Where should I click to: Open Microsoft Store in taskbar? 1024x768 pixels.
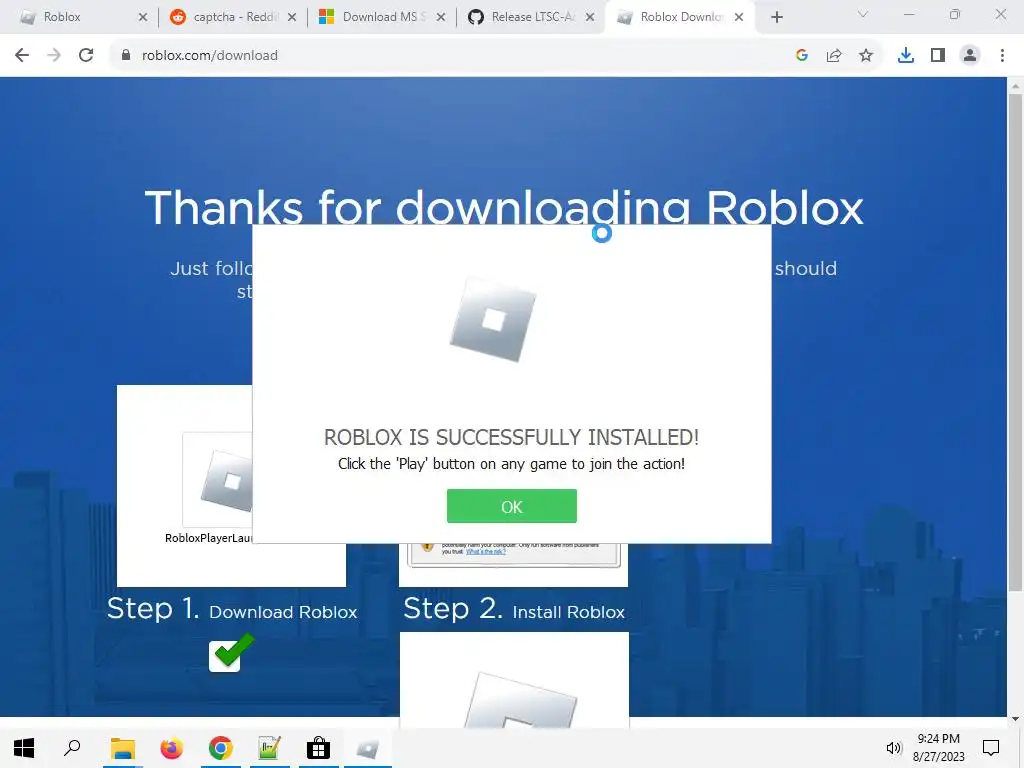click(318, 748)
